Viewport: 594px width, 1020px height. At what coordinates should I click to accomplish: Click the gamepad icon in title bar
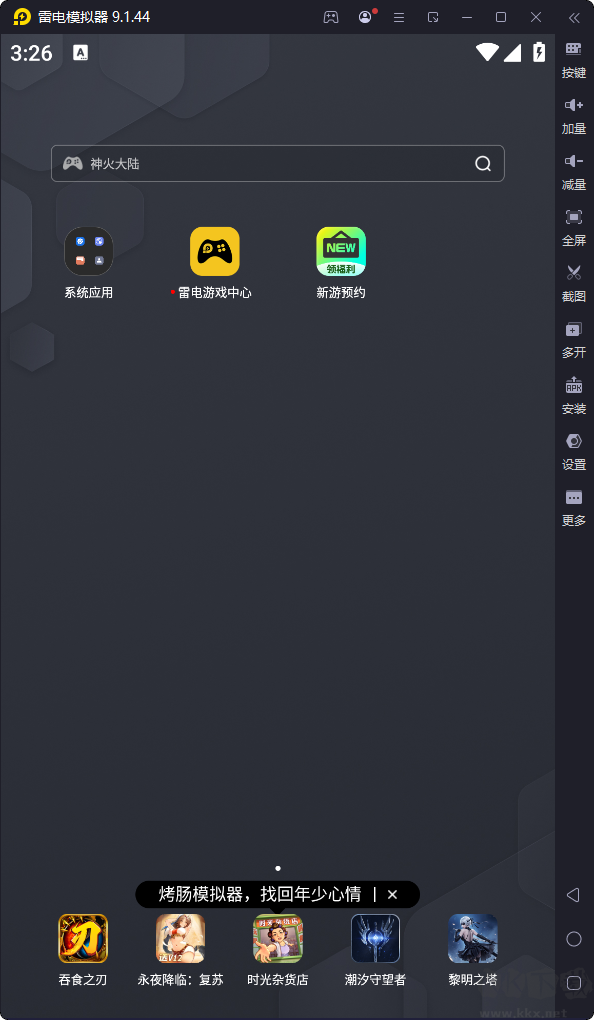click(331, 18)
